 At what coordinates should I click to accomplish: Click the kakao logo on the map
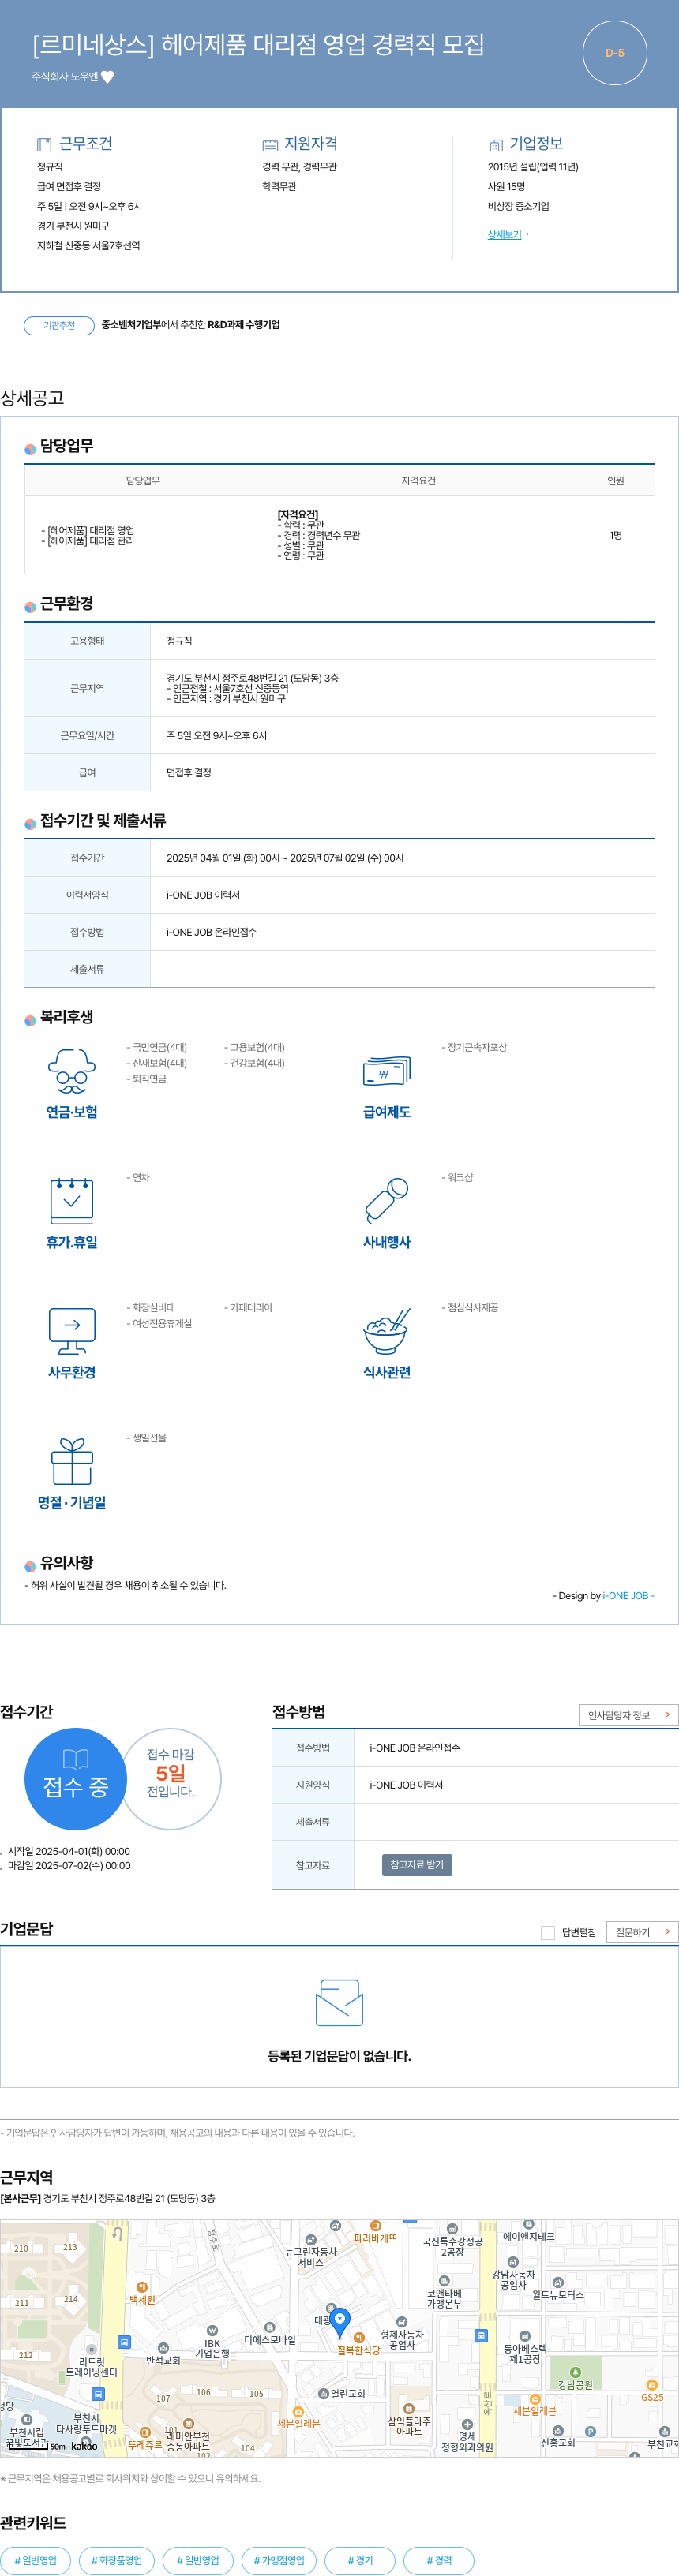tap(85, 2446)
